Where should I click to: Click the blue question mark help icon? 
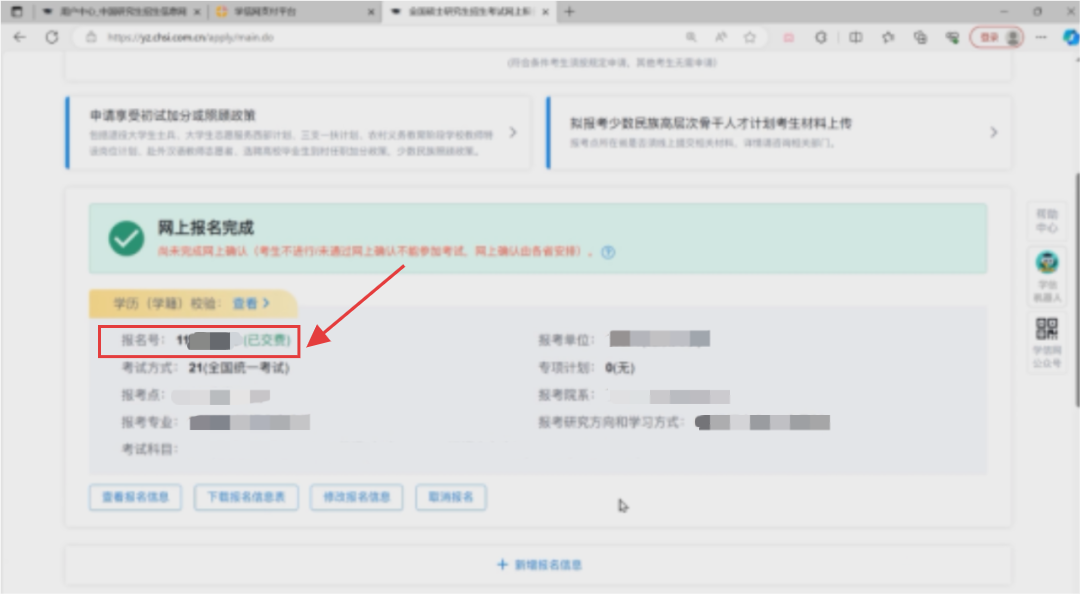[x=608, y=252]
